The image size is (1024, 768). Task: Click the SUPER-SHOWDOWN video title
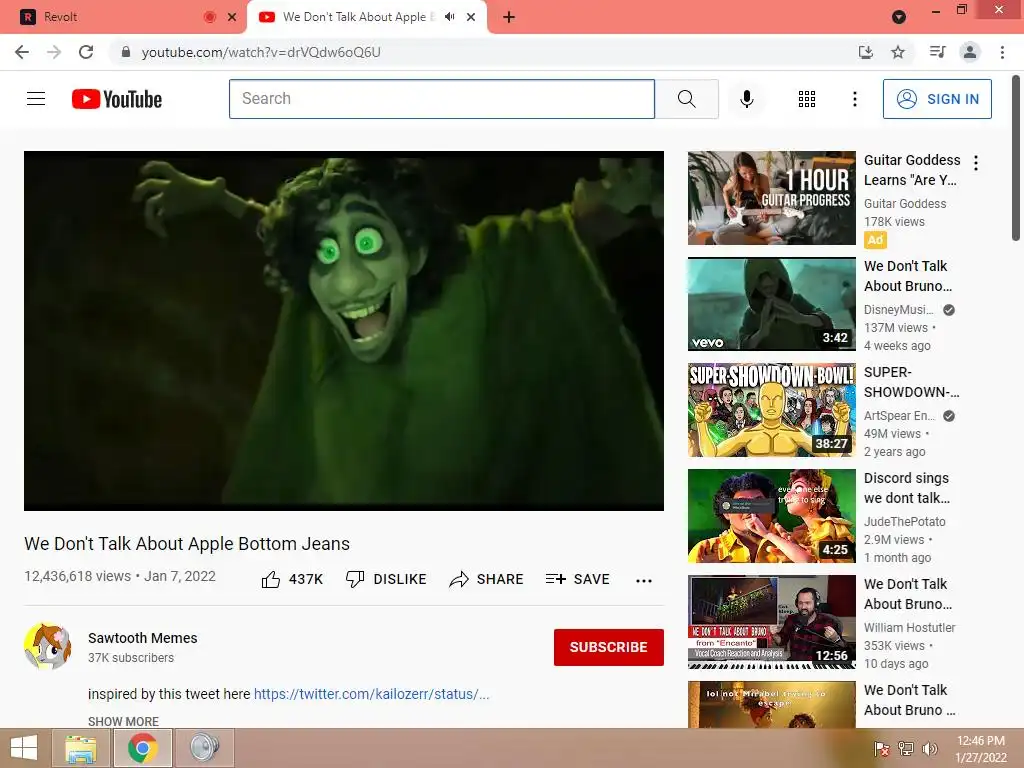click(911, 382)
